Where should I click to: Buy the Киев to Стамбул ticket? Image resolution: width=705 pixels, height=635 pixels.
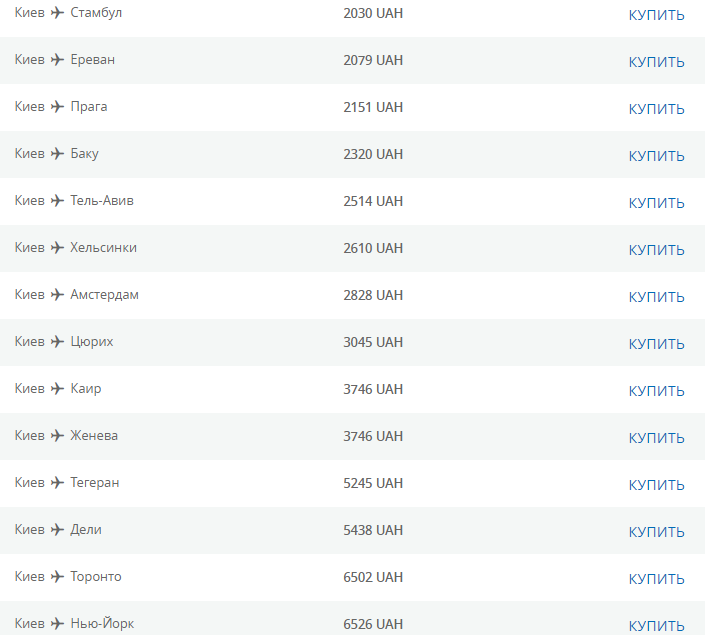(x=656, y=15)
